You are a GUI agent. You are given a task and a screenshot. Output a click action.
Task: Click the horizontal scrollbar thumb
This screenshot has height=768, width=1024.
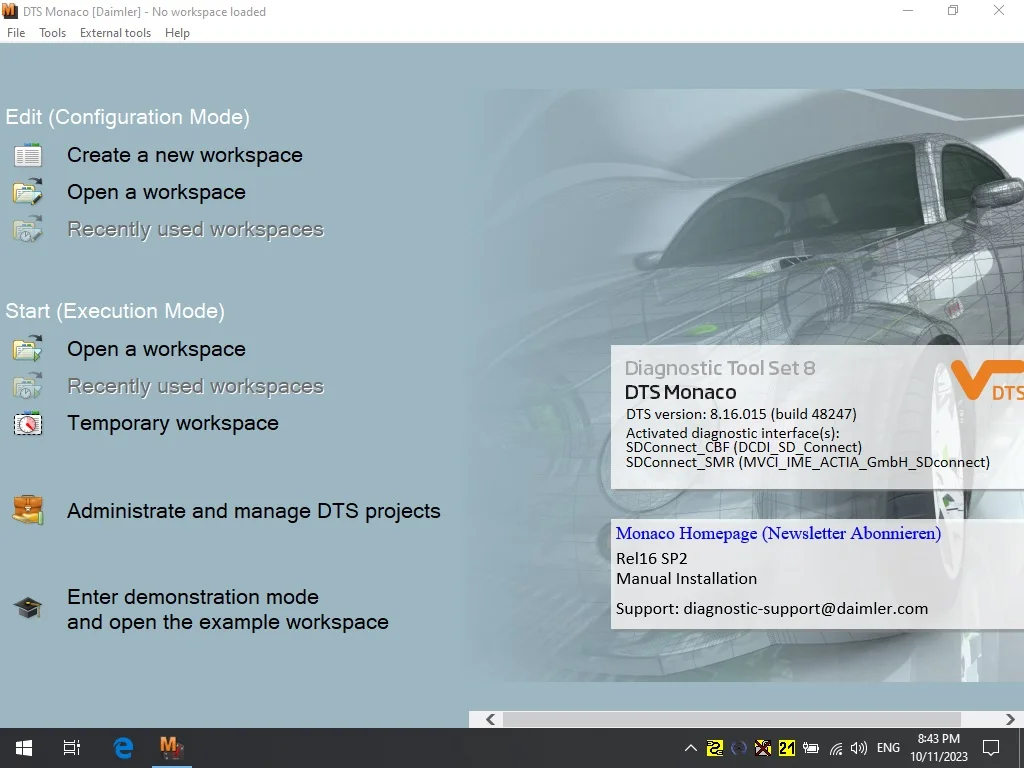[731, 719]
